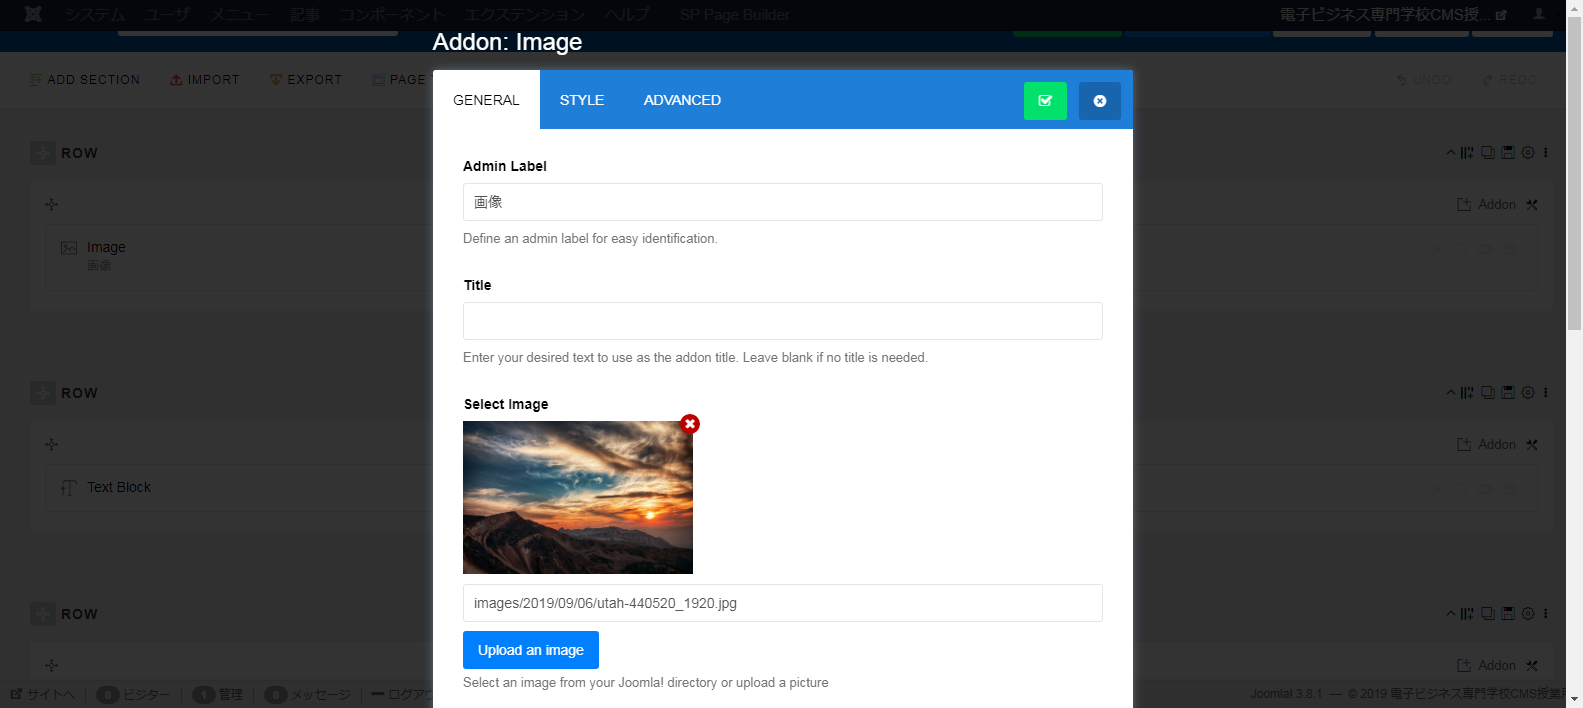Click Addon button above the Text Block

coord(1487,444)
